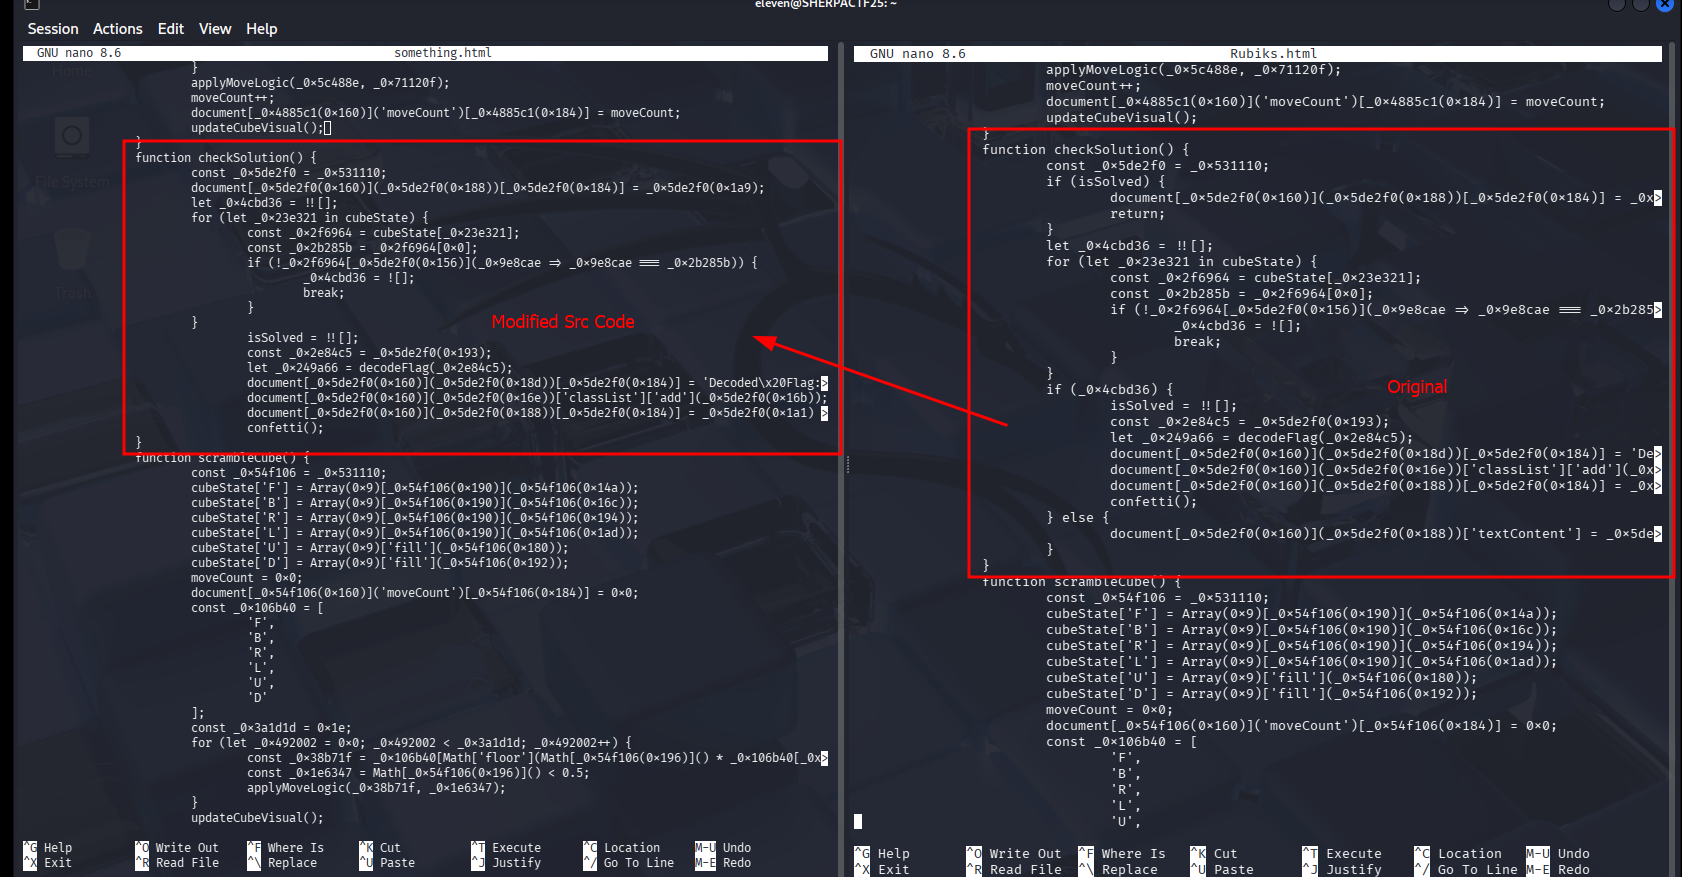The width and height of the screenshot is (1682, 877).
Task: Click ^T Execute in the Rubiks.html pane
Action: (1342, 854)
